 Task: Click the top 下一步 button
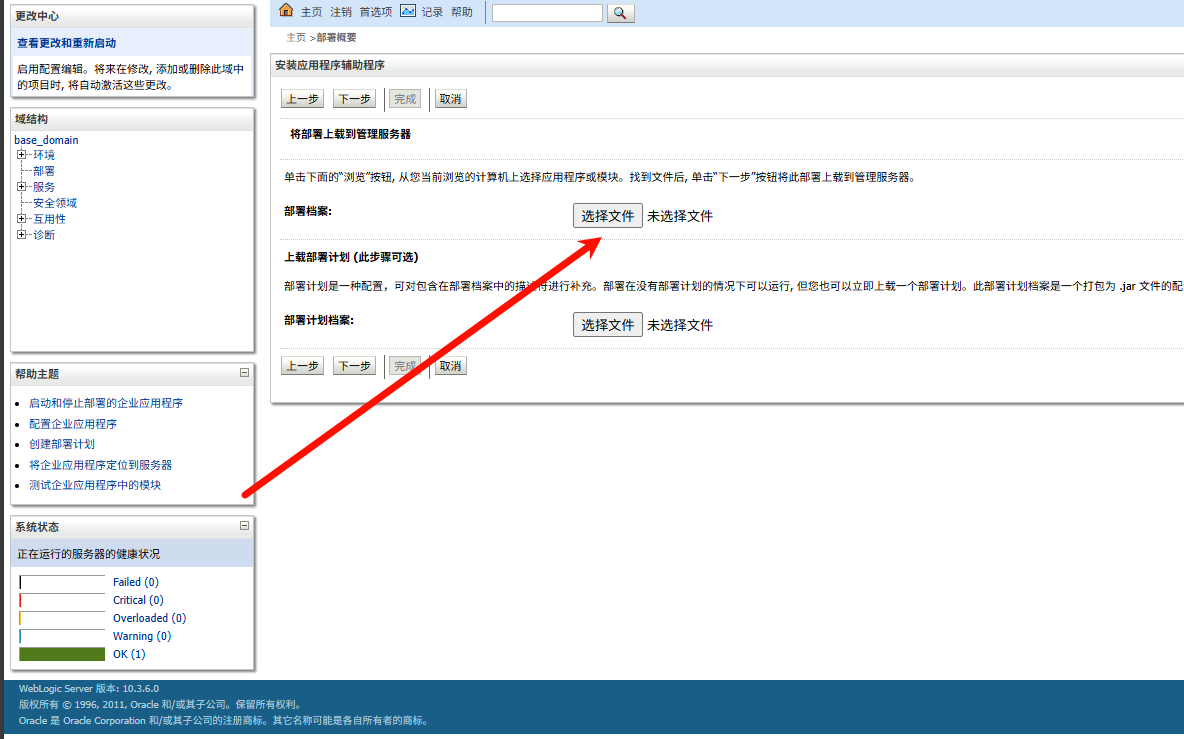click(x=354, y=99)
